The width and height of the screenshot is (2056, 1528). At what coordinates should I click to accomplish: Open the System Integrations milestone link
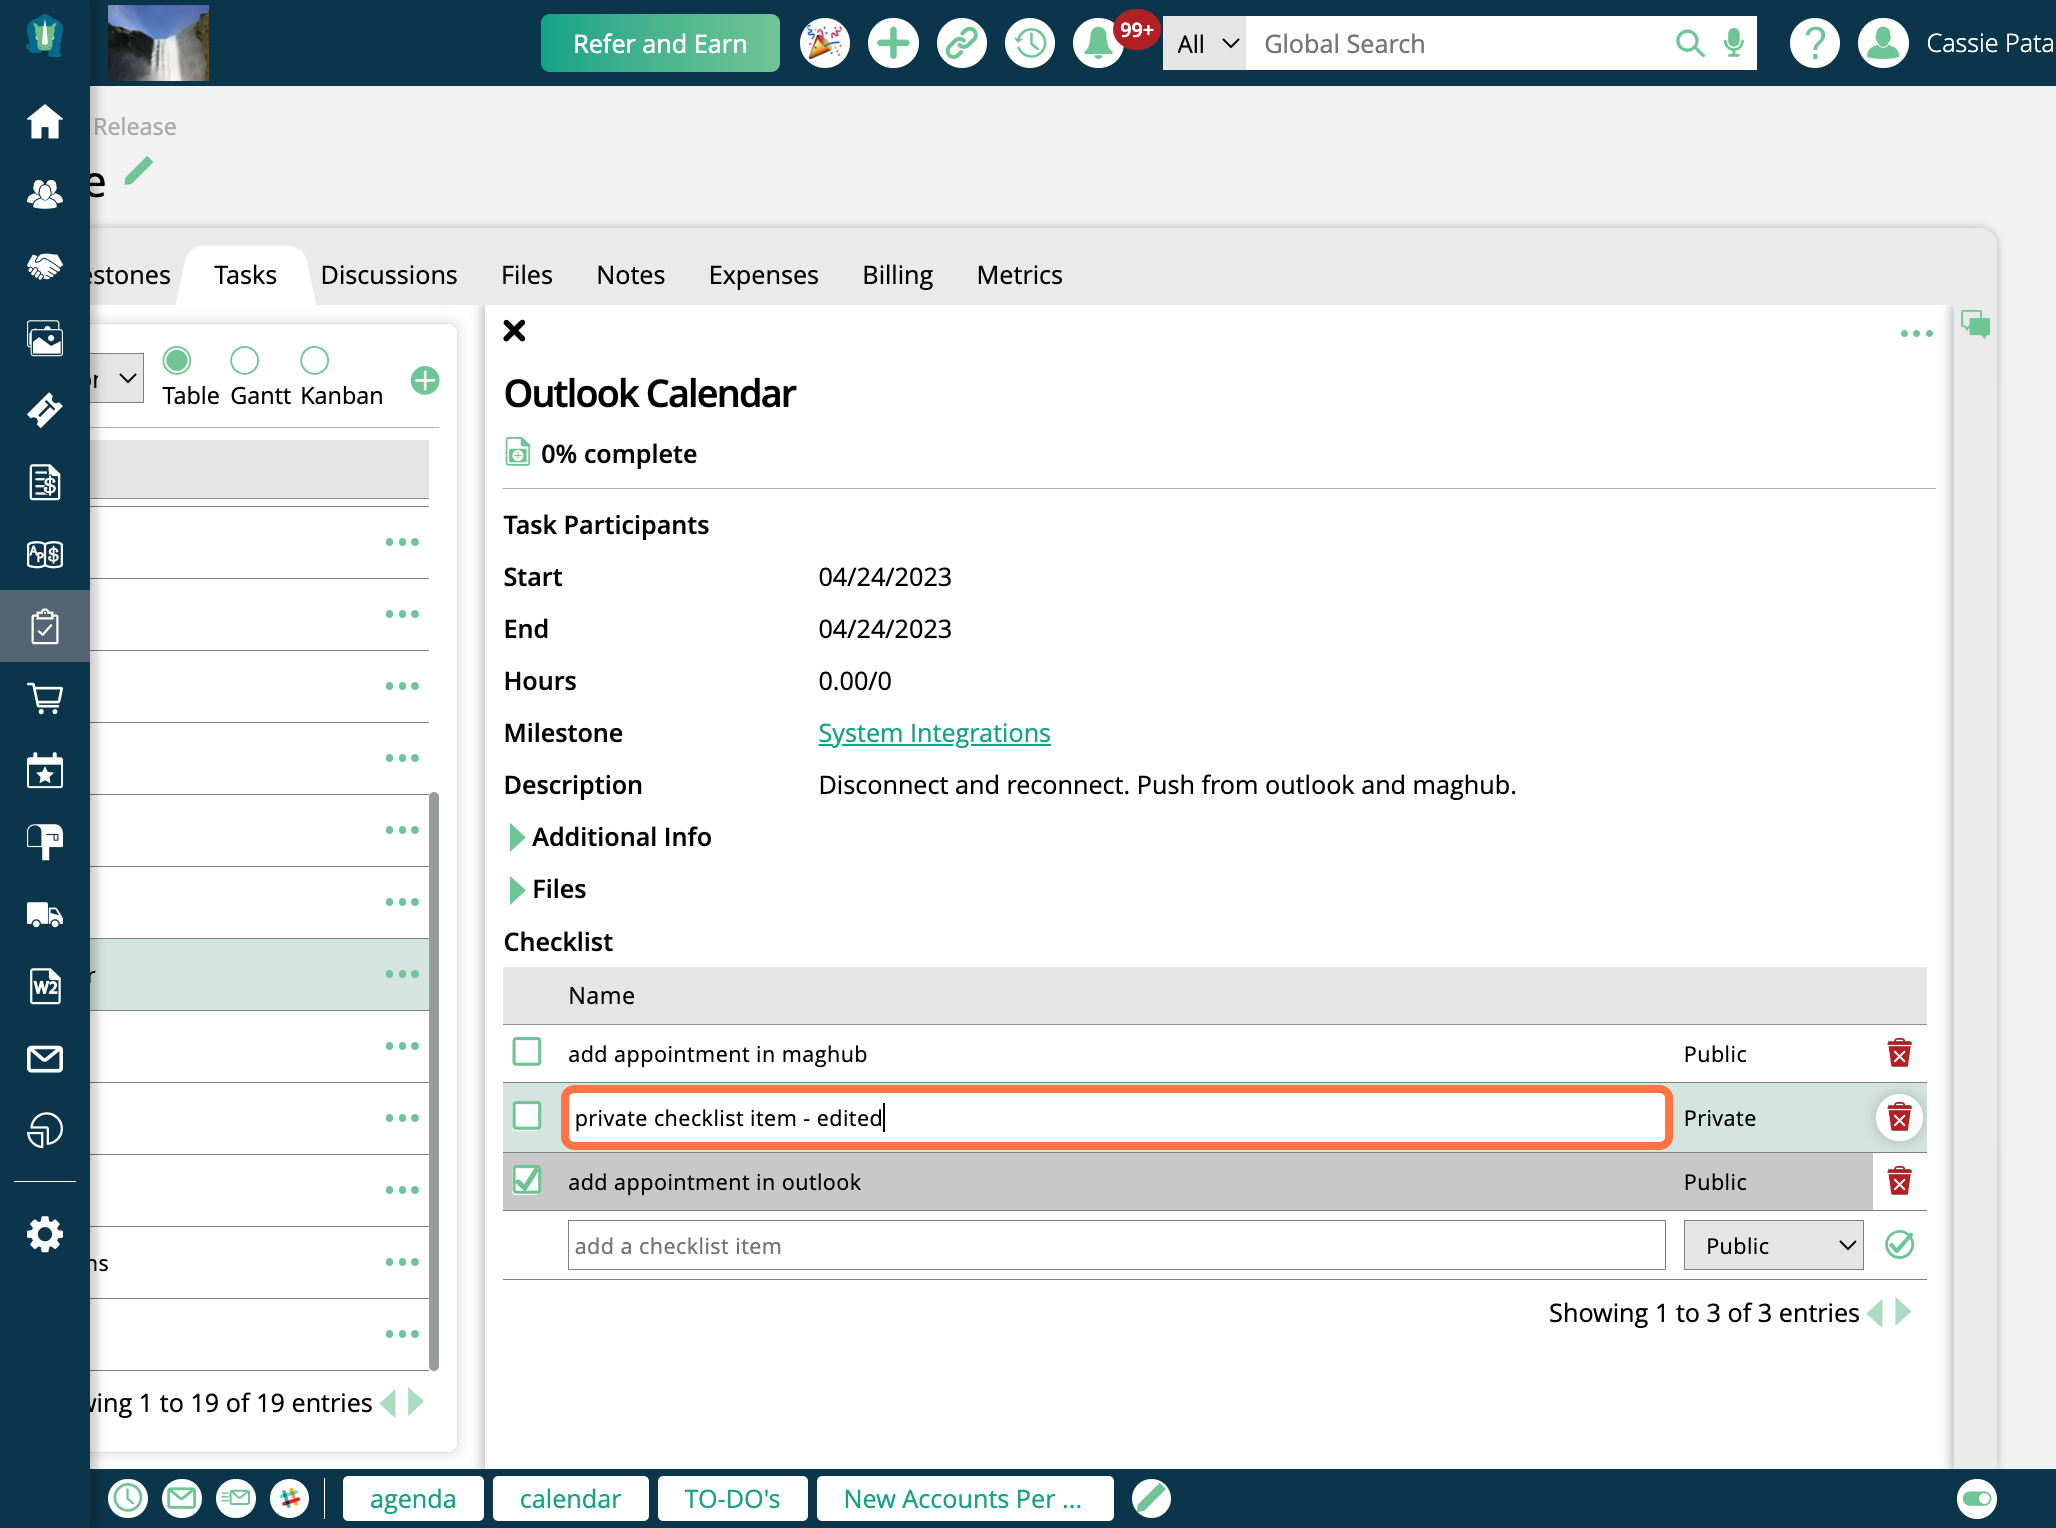click(x=934, y=733)
